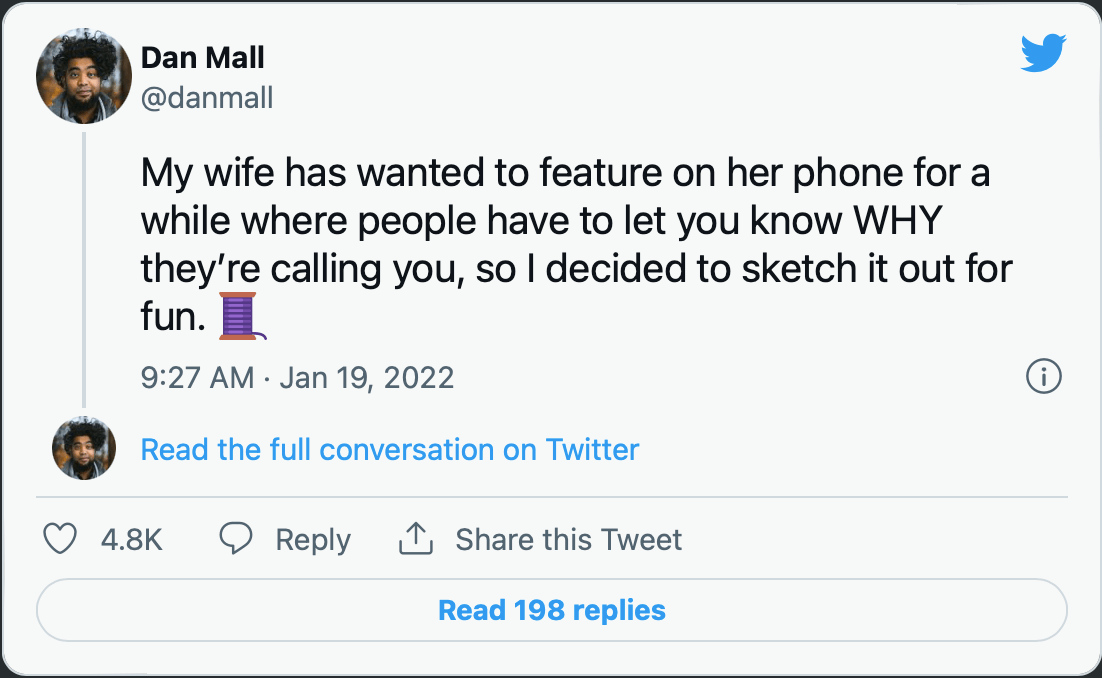Click the reply speech bubble icon
The image size is (1102, 678).
point(235,538)
